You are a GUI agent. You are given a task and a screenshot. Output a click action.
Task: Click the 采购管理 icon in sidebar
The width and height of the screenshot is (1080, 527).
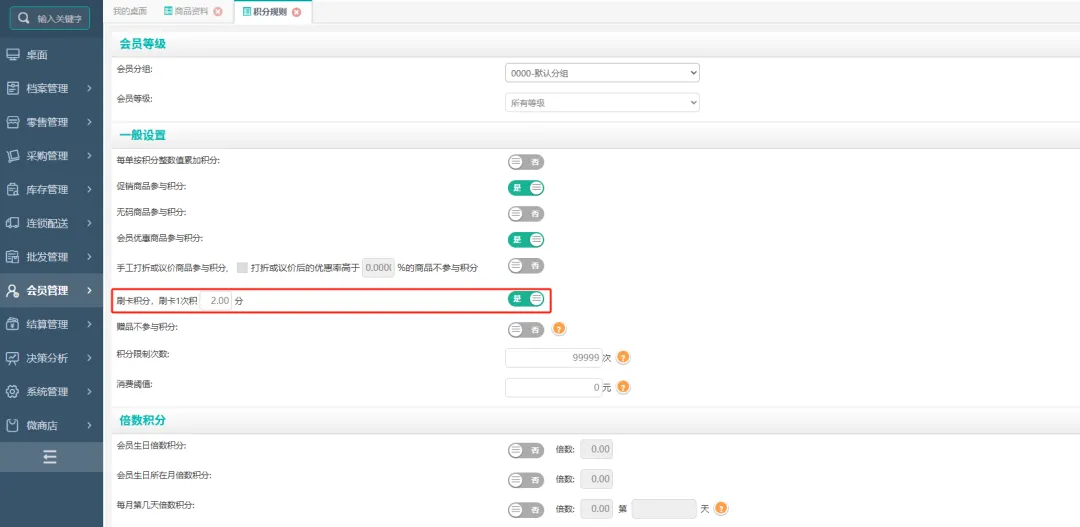coord(13,156)
